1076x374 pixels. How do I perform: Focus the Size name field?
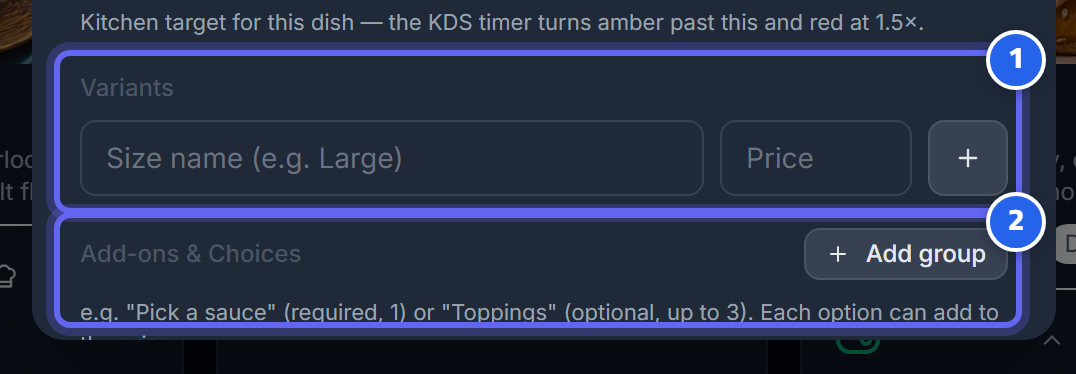tap(392, 158)
